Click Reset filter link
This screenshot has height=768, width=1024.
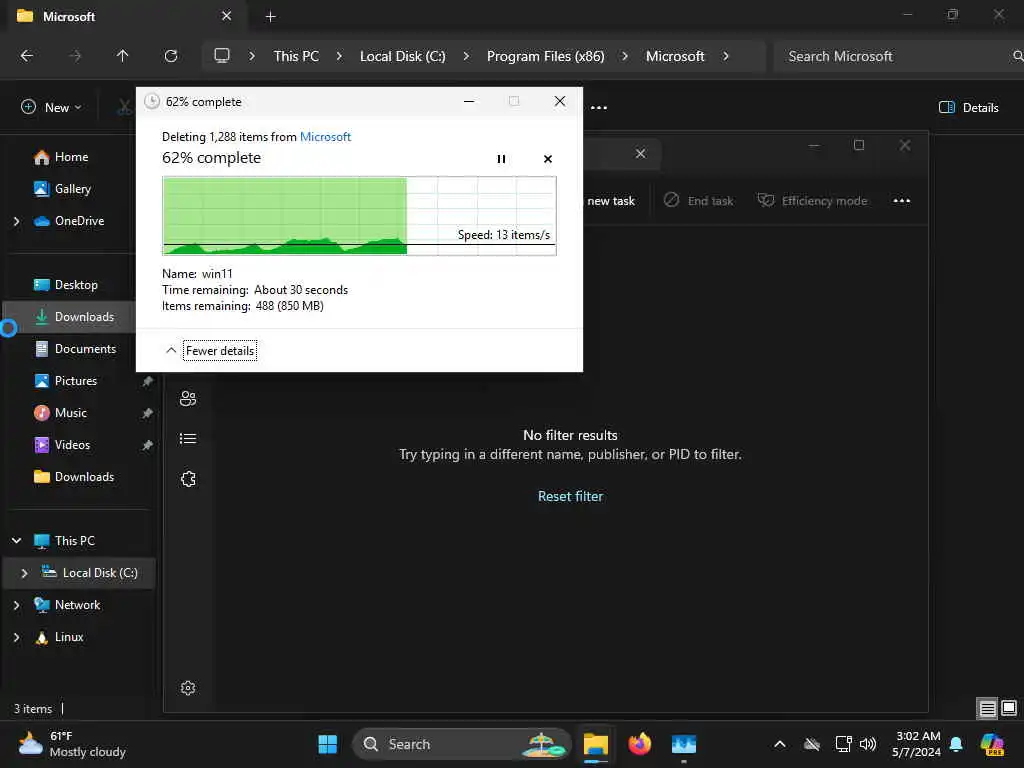[570, 496]
